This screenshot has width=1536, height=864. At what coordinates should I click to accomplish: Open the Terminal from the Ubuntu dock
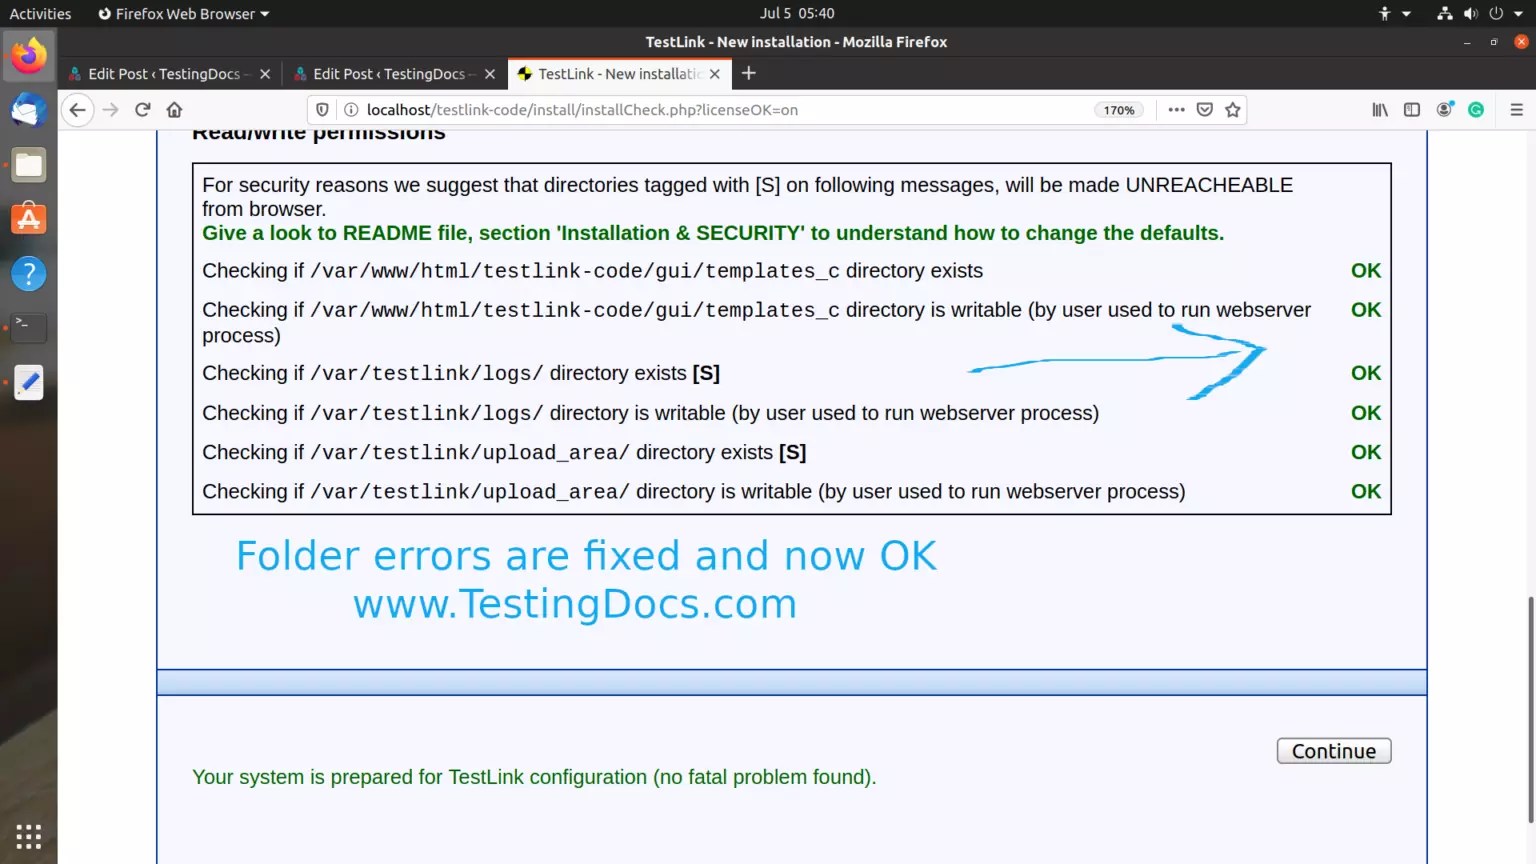28,327
